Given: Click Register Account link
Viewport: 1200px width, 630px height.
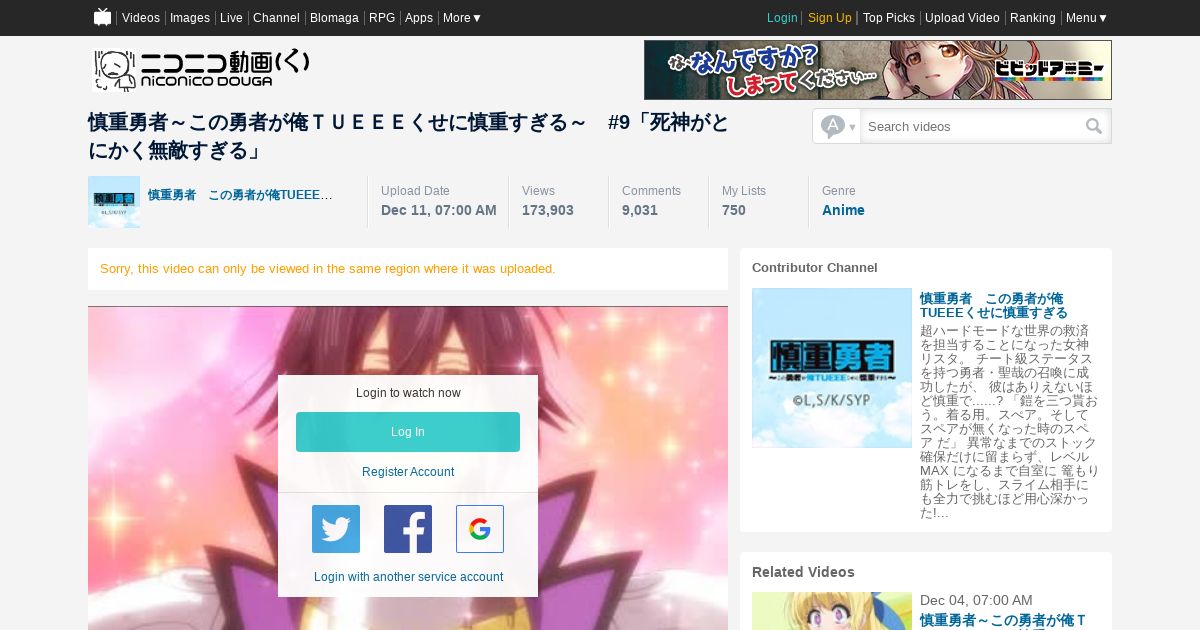Looking at the screenshot, I should coord(408,472).
